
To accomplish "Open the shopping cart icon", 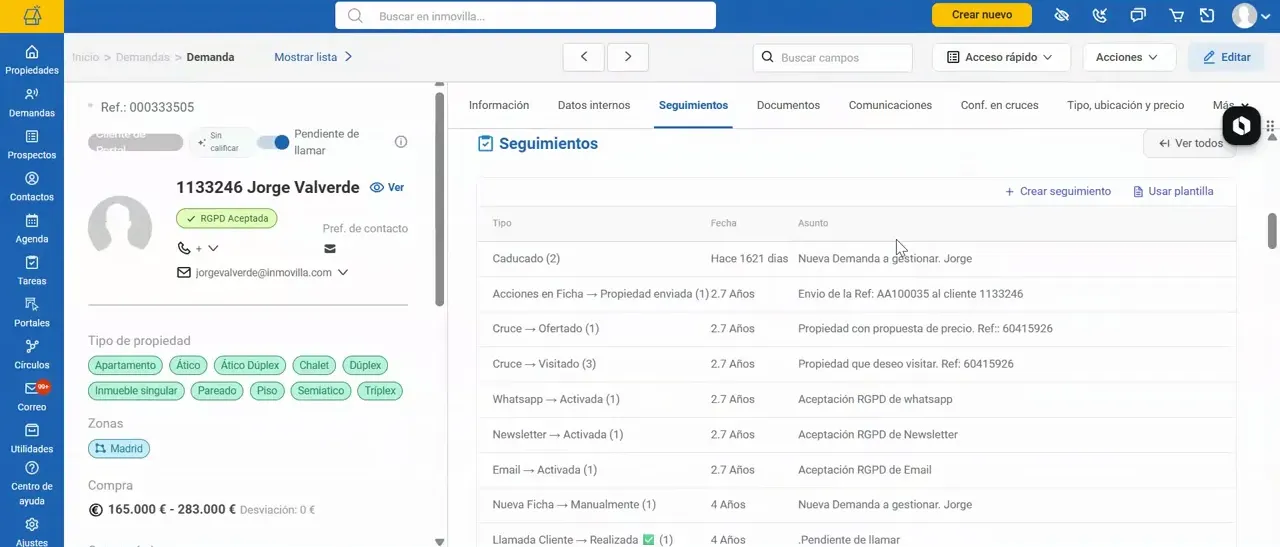I will [1176, 15].
